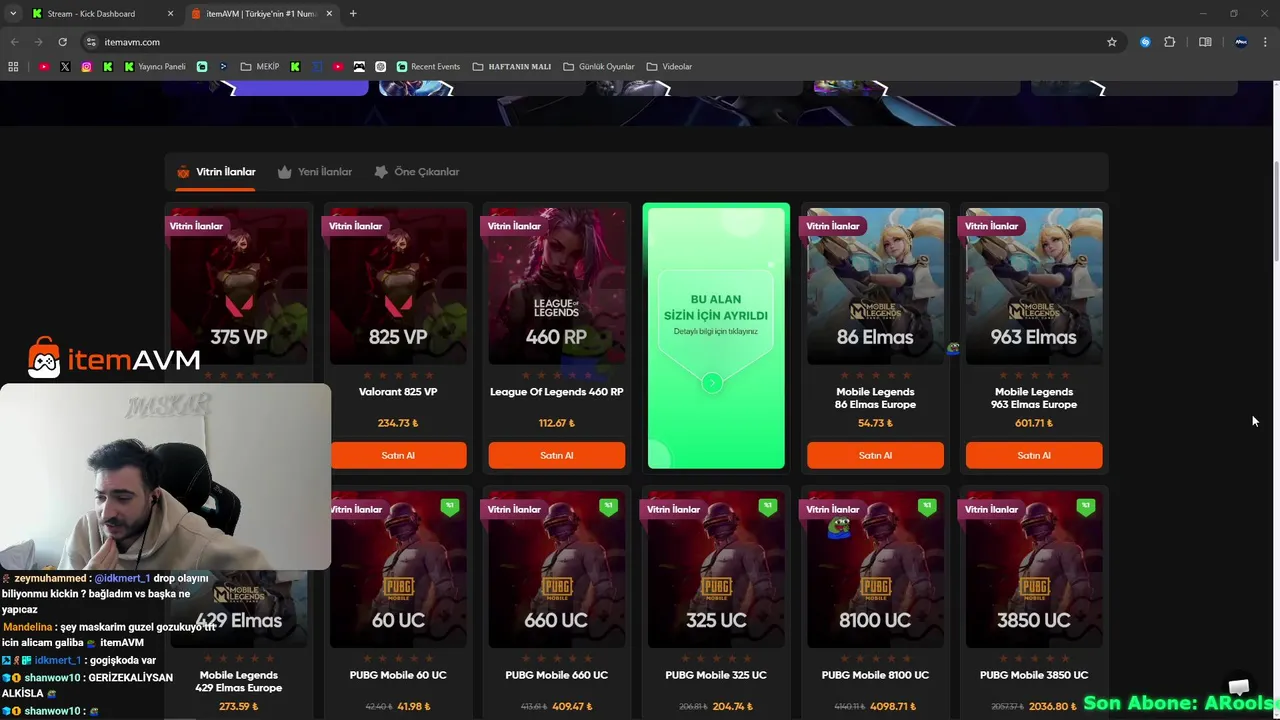Screen dimensions: 1280x720
Task: Go back to previous page
Action: [14, 42]
